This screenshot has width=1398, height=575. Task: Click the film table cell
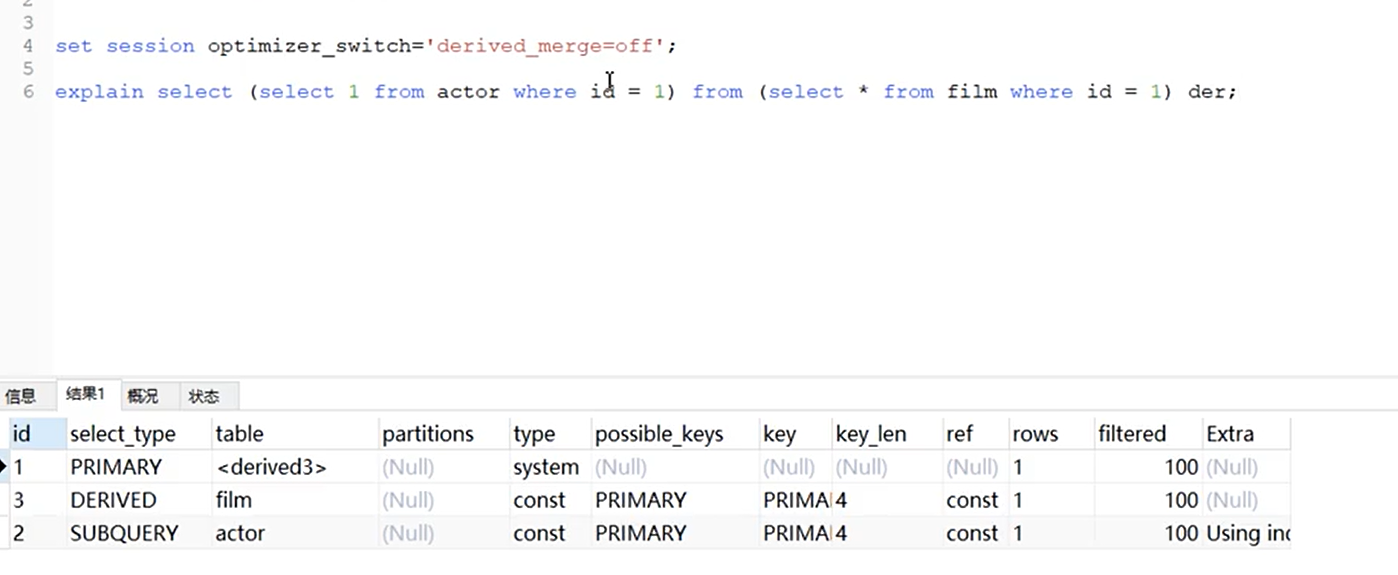coord(233,500)
